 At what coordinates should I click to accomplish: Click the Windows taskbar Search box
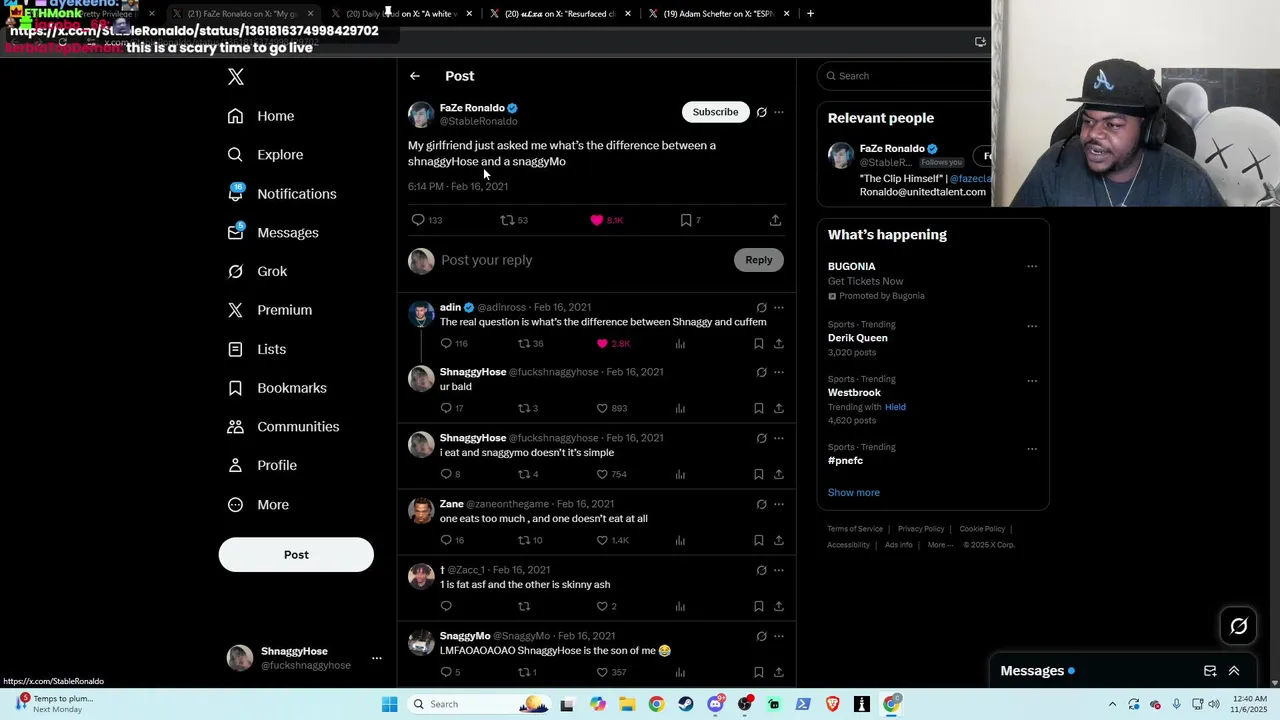(480, 704)
